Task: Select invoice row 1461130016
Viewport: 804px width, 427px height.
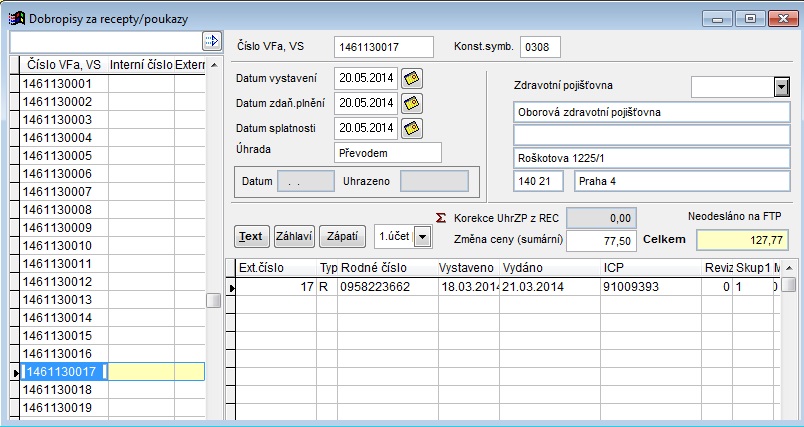Action: coord(112,354)
